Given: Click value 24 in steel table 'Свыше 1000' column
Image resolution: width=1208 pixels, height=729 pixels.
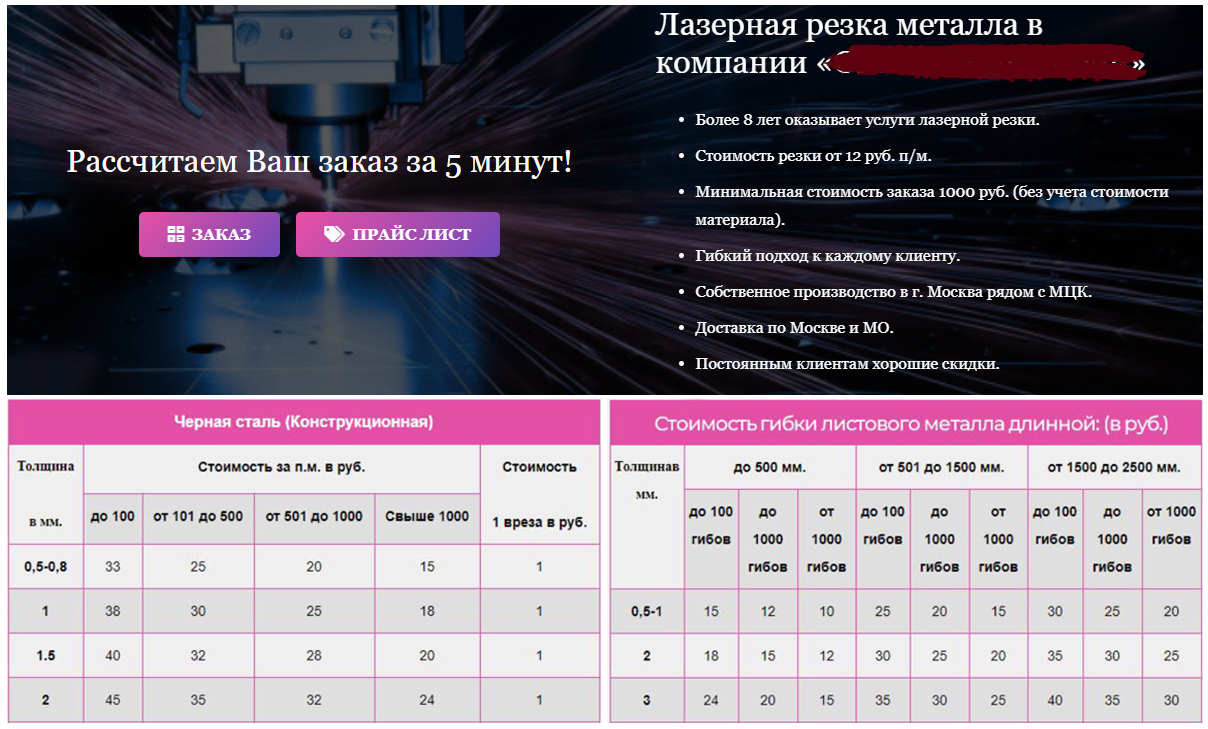Looking at the screenshot, I should click(x=427, y=700).
